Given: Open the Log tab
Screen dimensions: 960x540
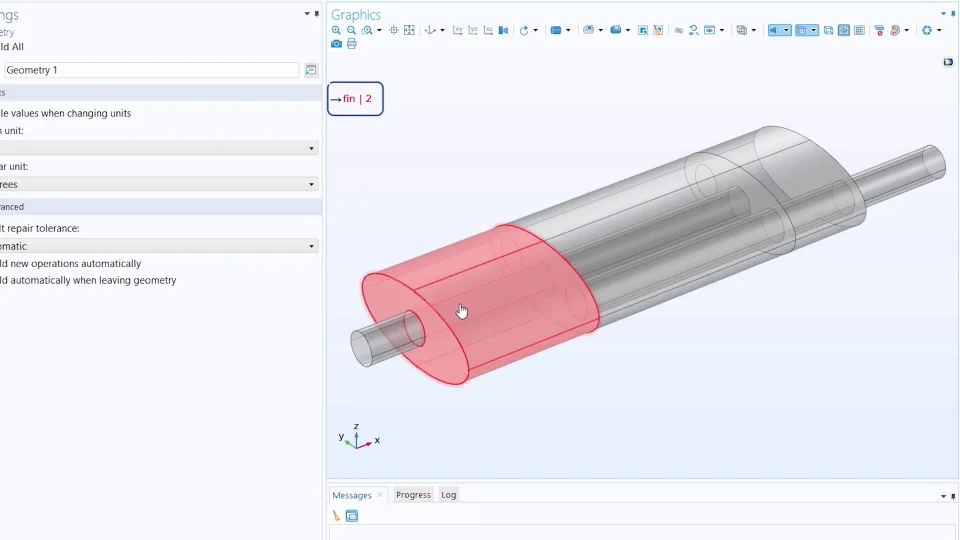Looking at the screenshot, I should pyautogui.click(x=449, y=495).
